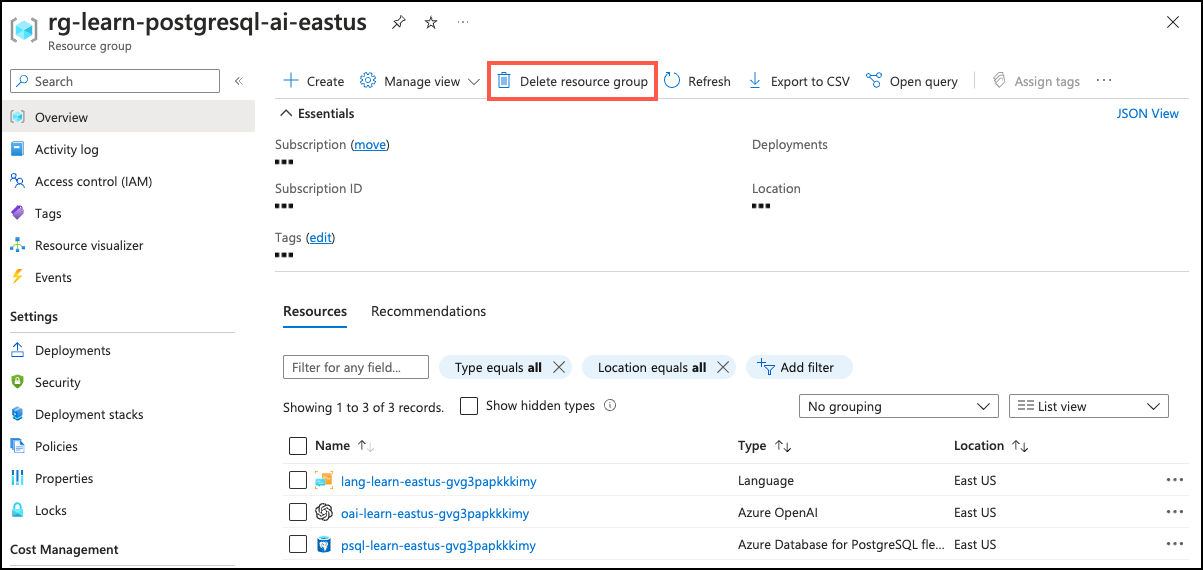Click the Open query icon

874,81
